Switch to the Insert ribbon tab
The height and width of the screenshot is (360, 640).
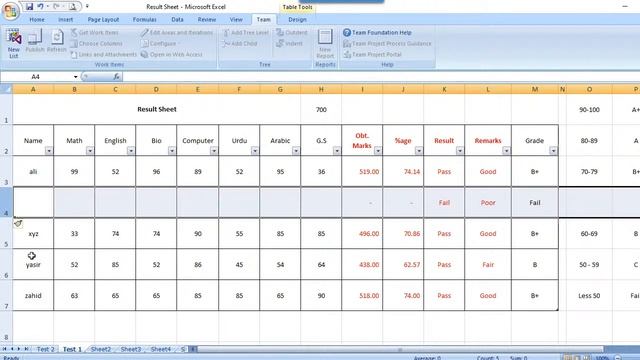[65, 19]
